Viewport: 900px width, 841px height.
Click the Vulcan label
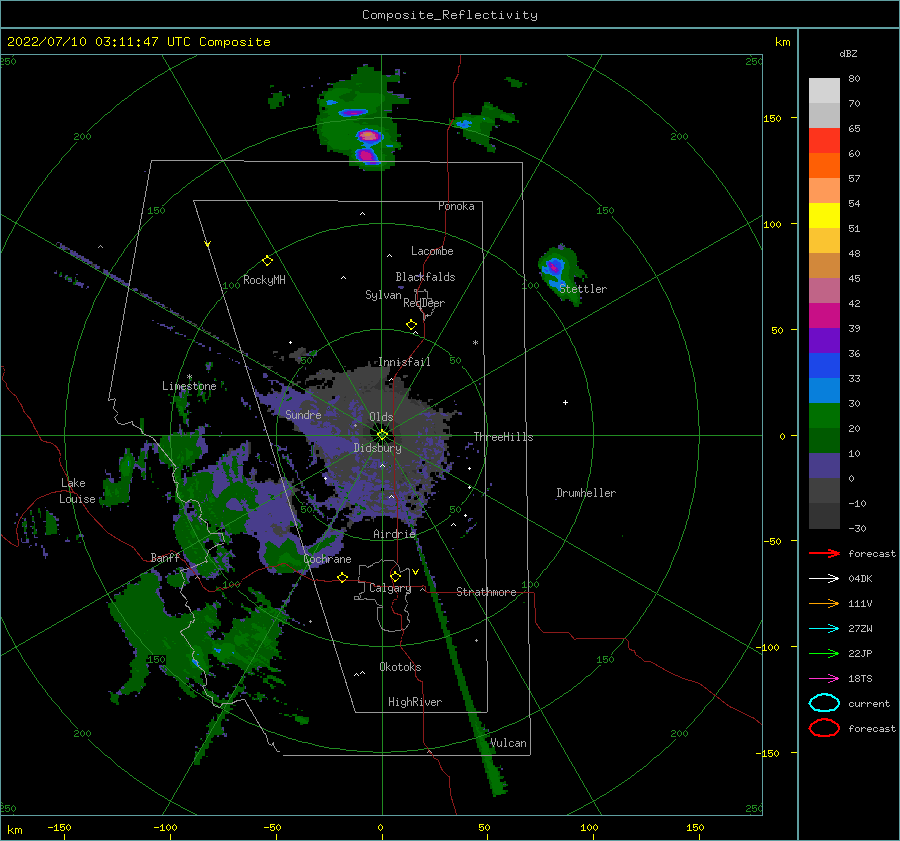click(509, 743)
